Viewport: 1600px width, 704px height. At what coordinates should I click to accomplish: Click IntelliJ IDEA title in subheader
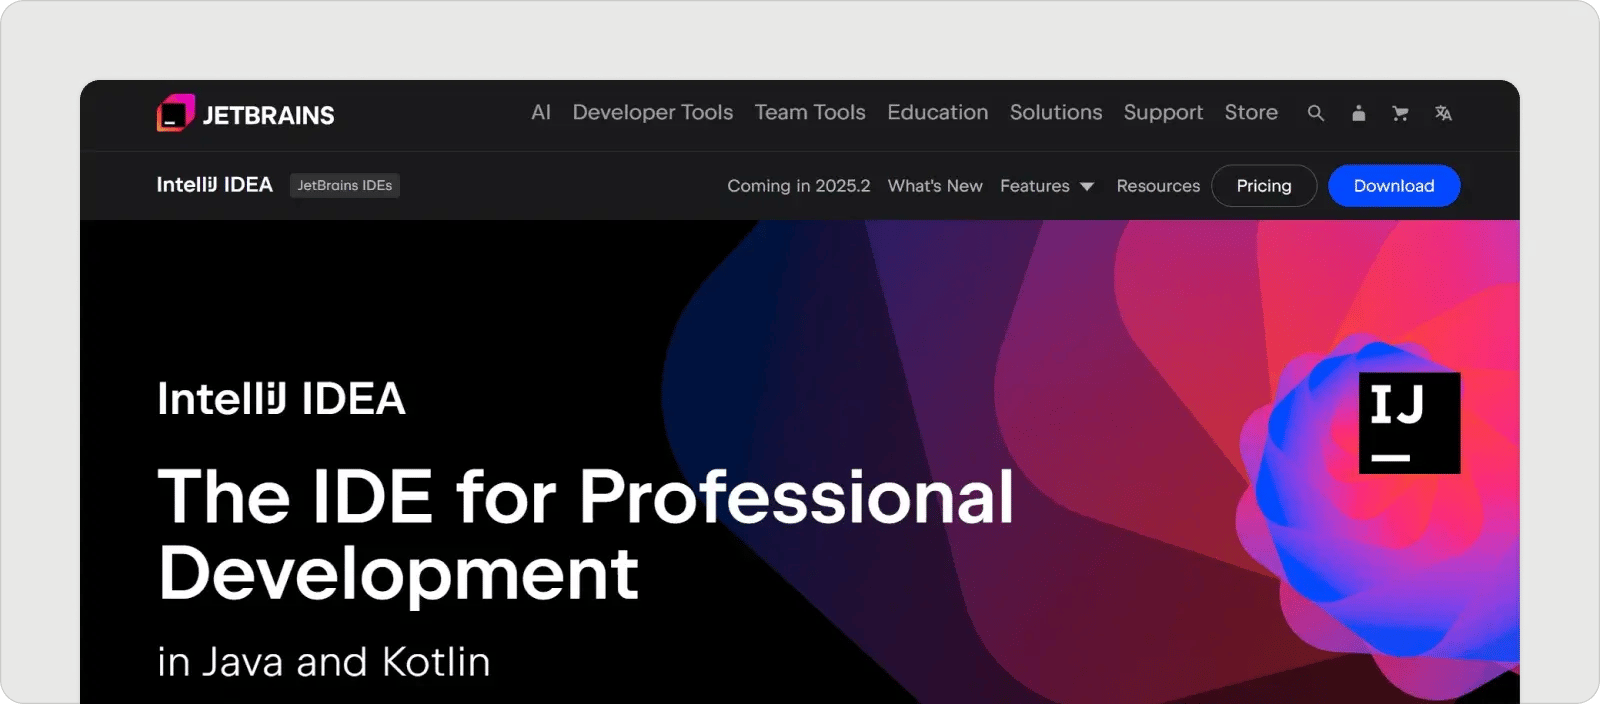(214, 185)
